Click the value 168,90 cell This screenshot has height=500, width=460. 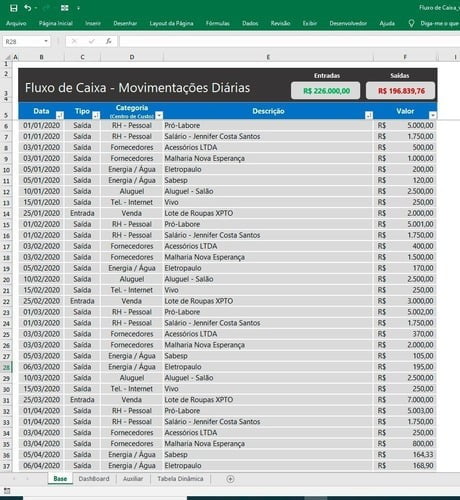pos(405,466)
